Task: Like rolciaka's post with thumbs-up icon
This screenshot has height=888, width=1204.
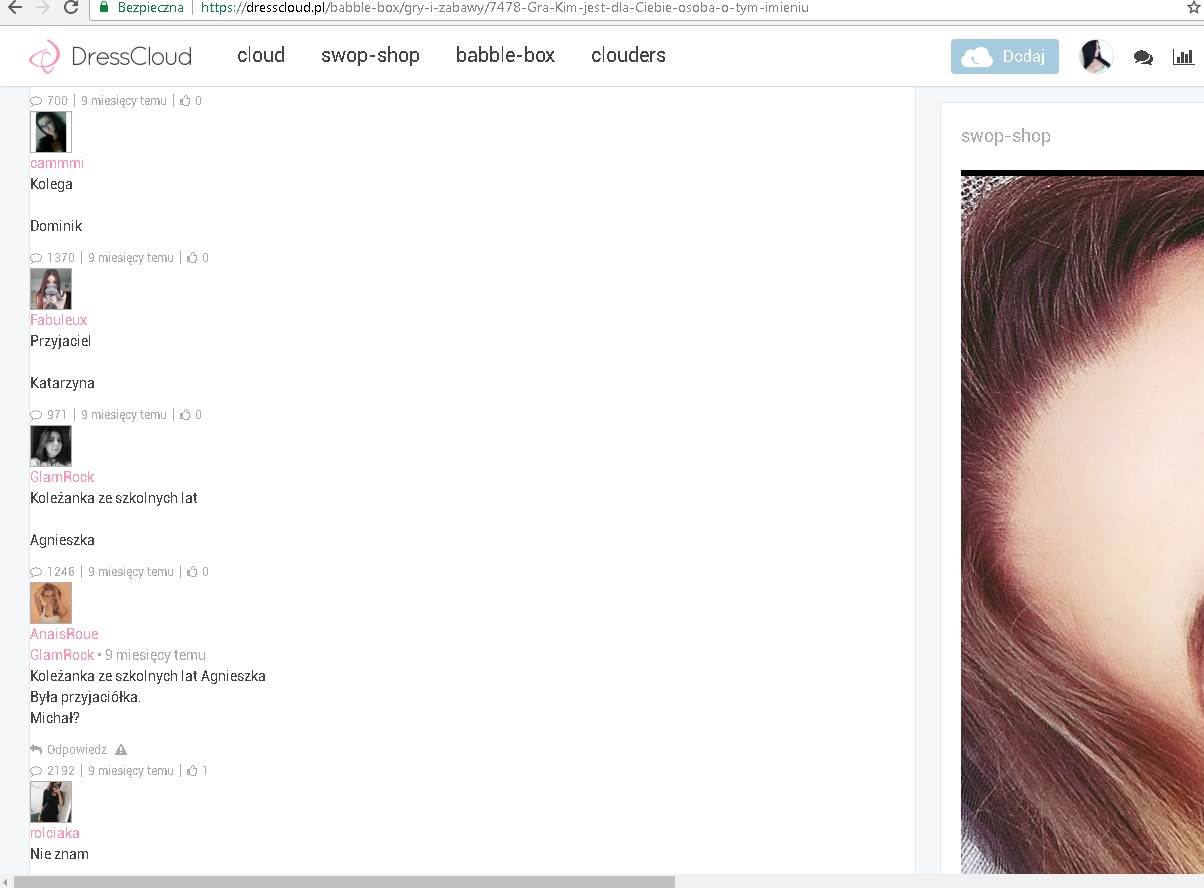Action: [192, 771]
